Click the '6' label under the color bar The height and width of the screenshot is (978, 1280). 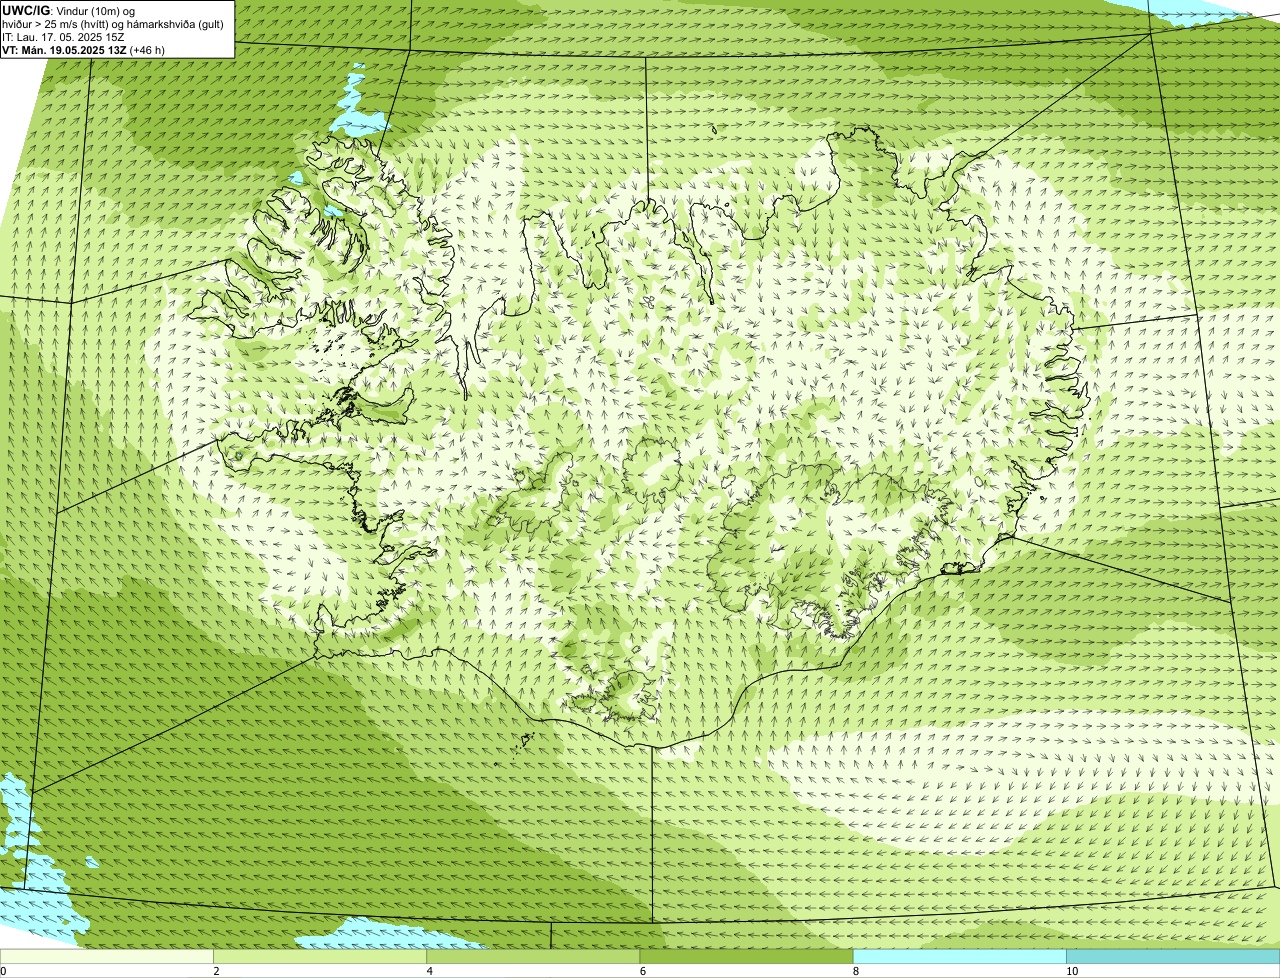[x=642, y=971]
